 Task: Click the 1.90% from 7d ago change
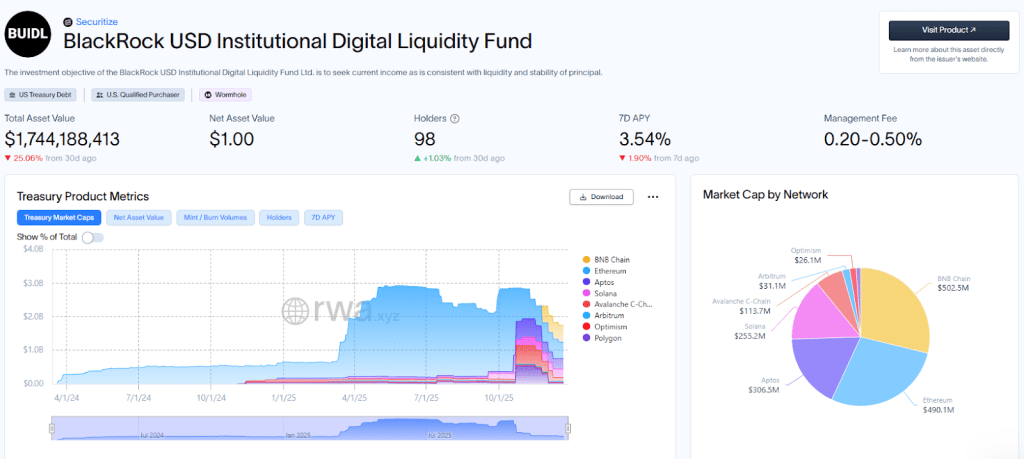click(x=659, y=158)
